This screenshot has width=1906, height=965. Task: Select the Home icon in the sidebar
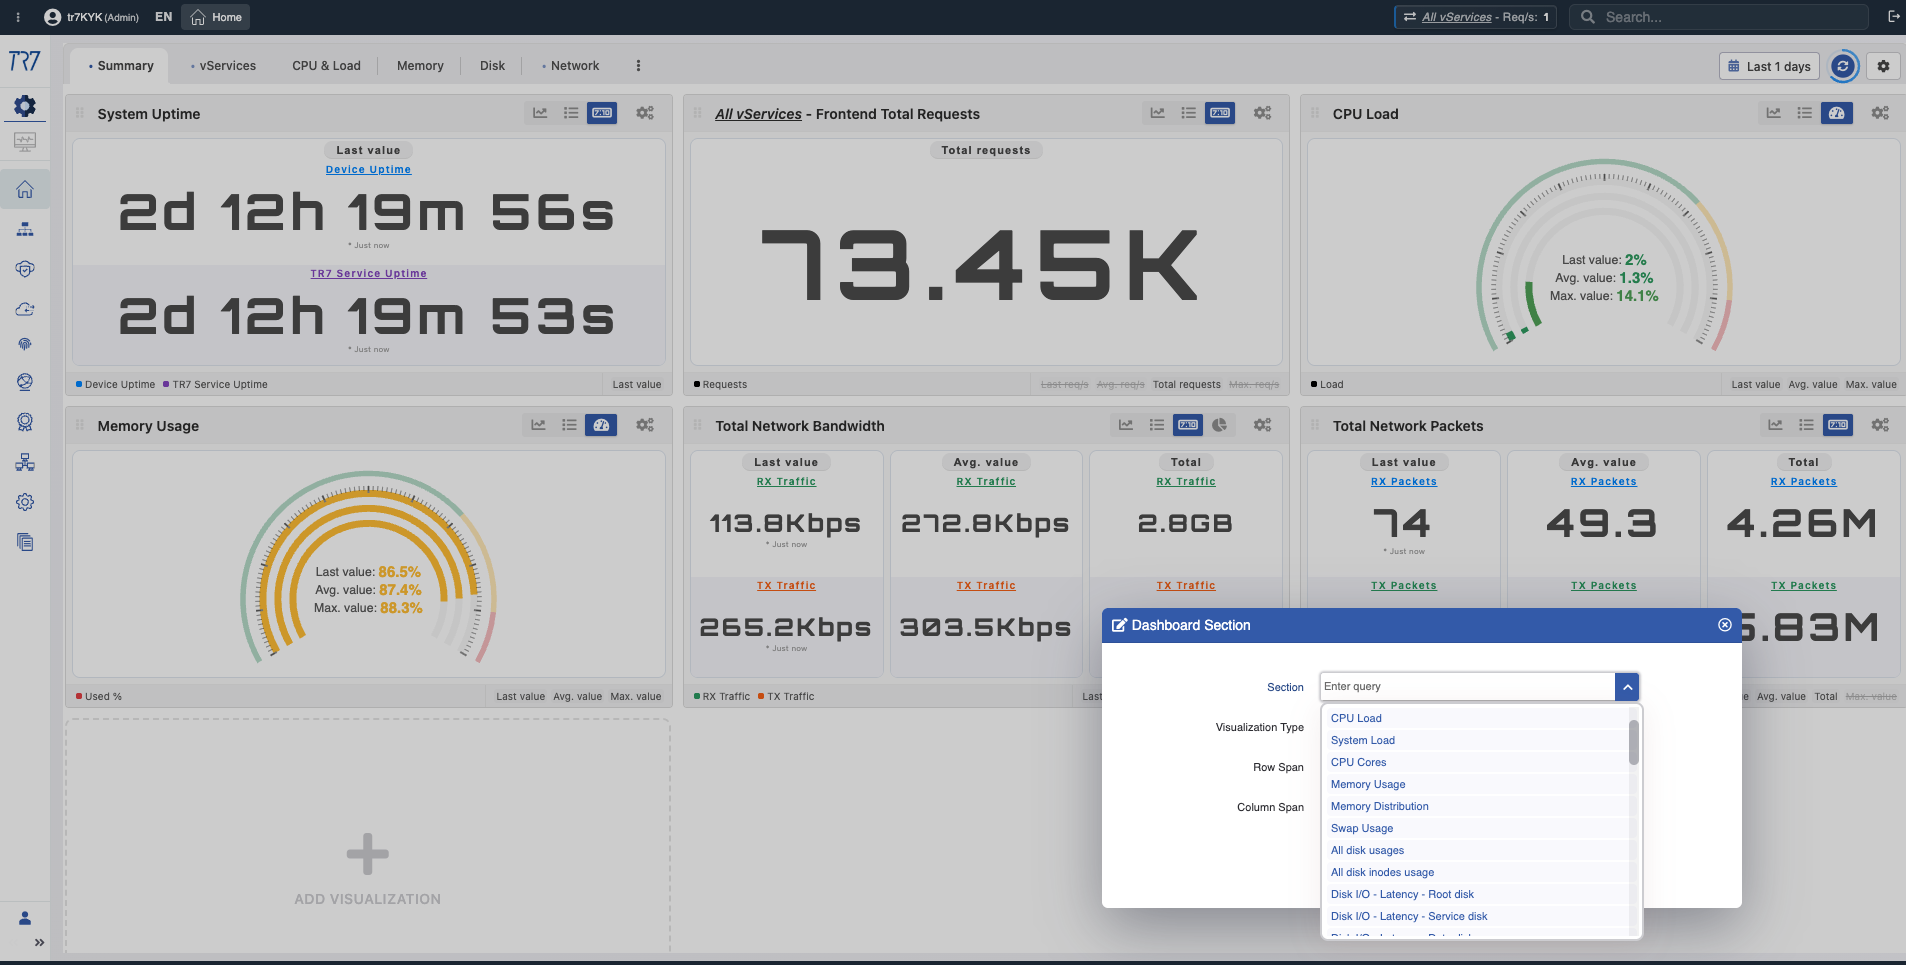pyautogui.click(x=25, y=190)
